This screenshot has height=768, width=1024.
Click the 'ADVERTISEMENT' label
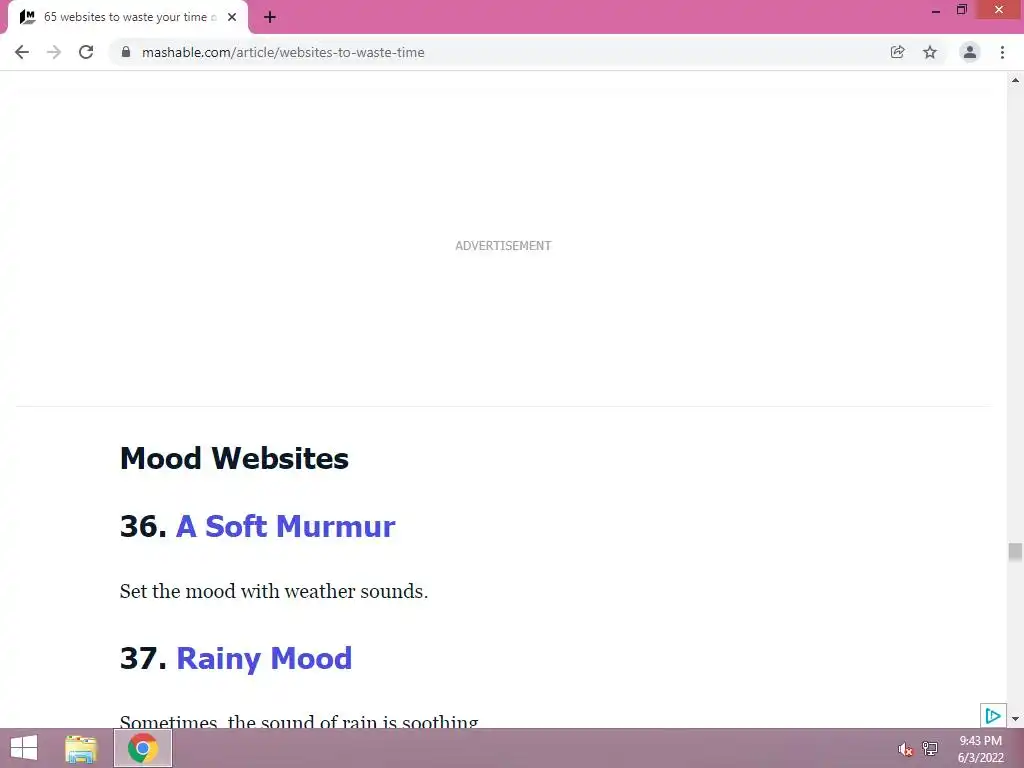coord(503,246)
